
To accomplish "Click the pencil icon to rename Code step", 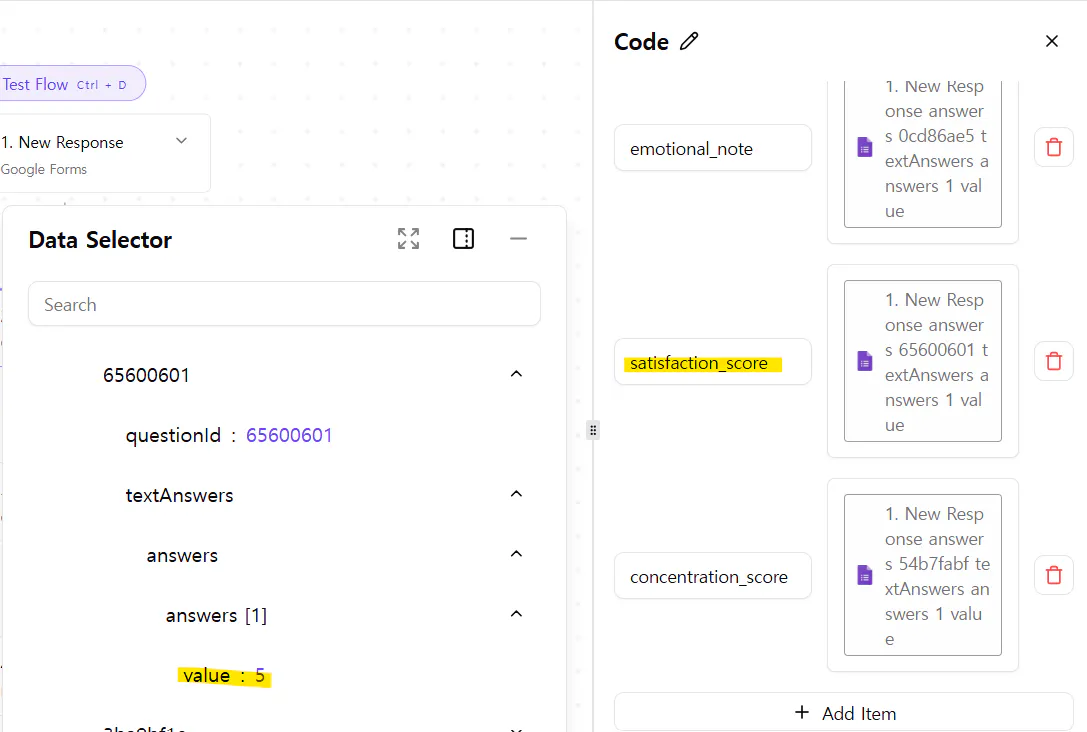I will [689, 41].
